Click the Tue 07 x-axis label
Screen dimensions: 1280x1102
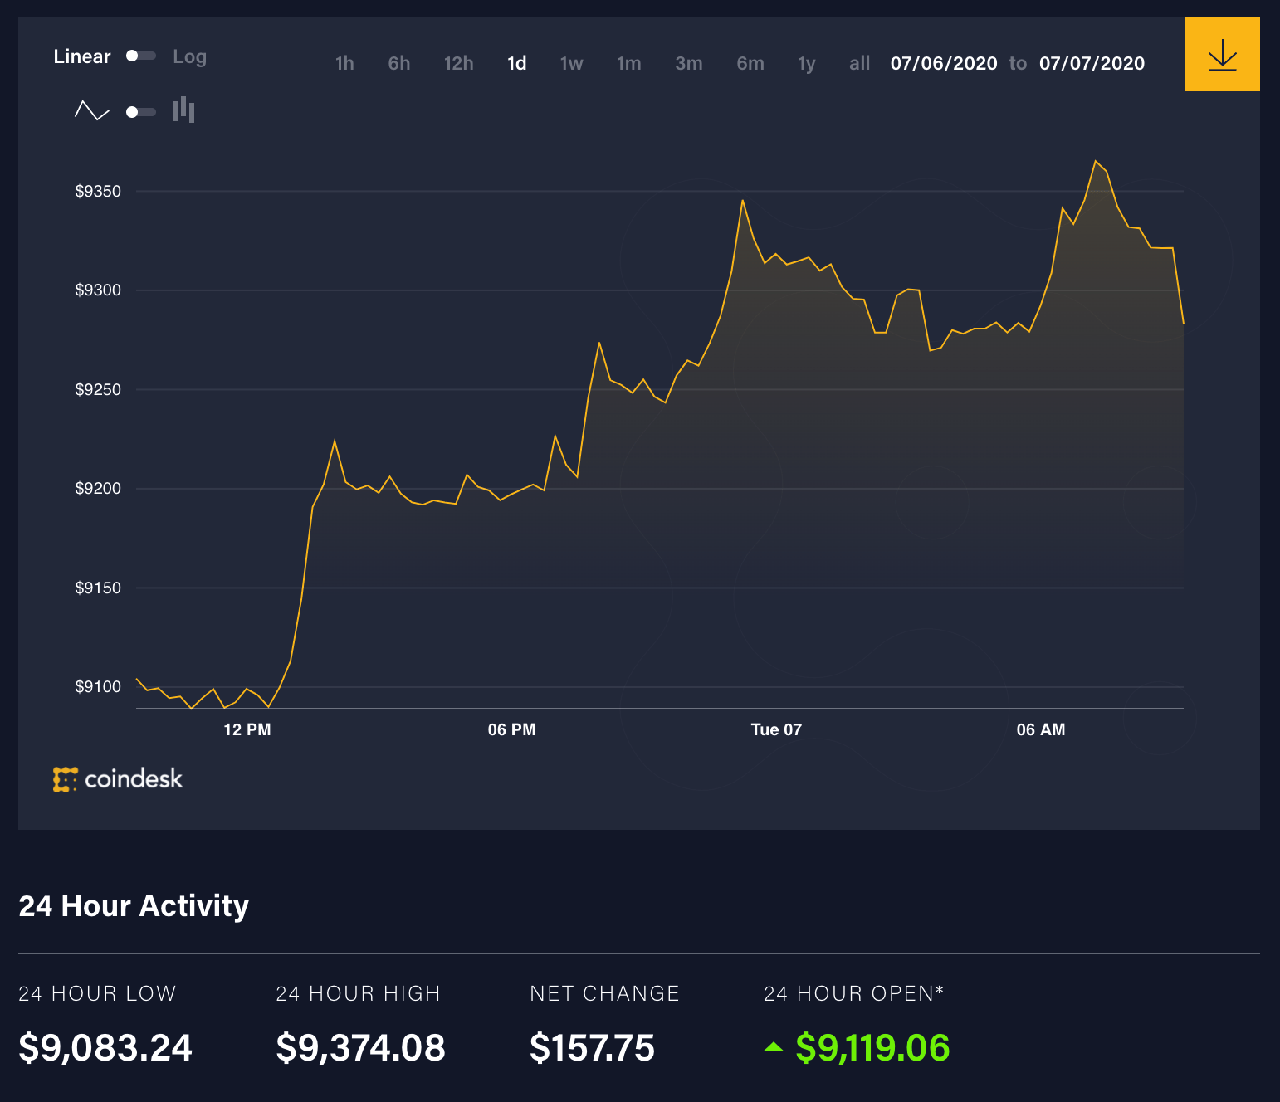tap(776, 730)
